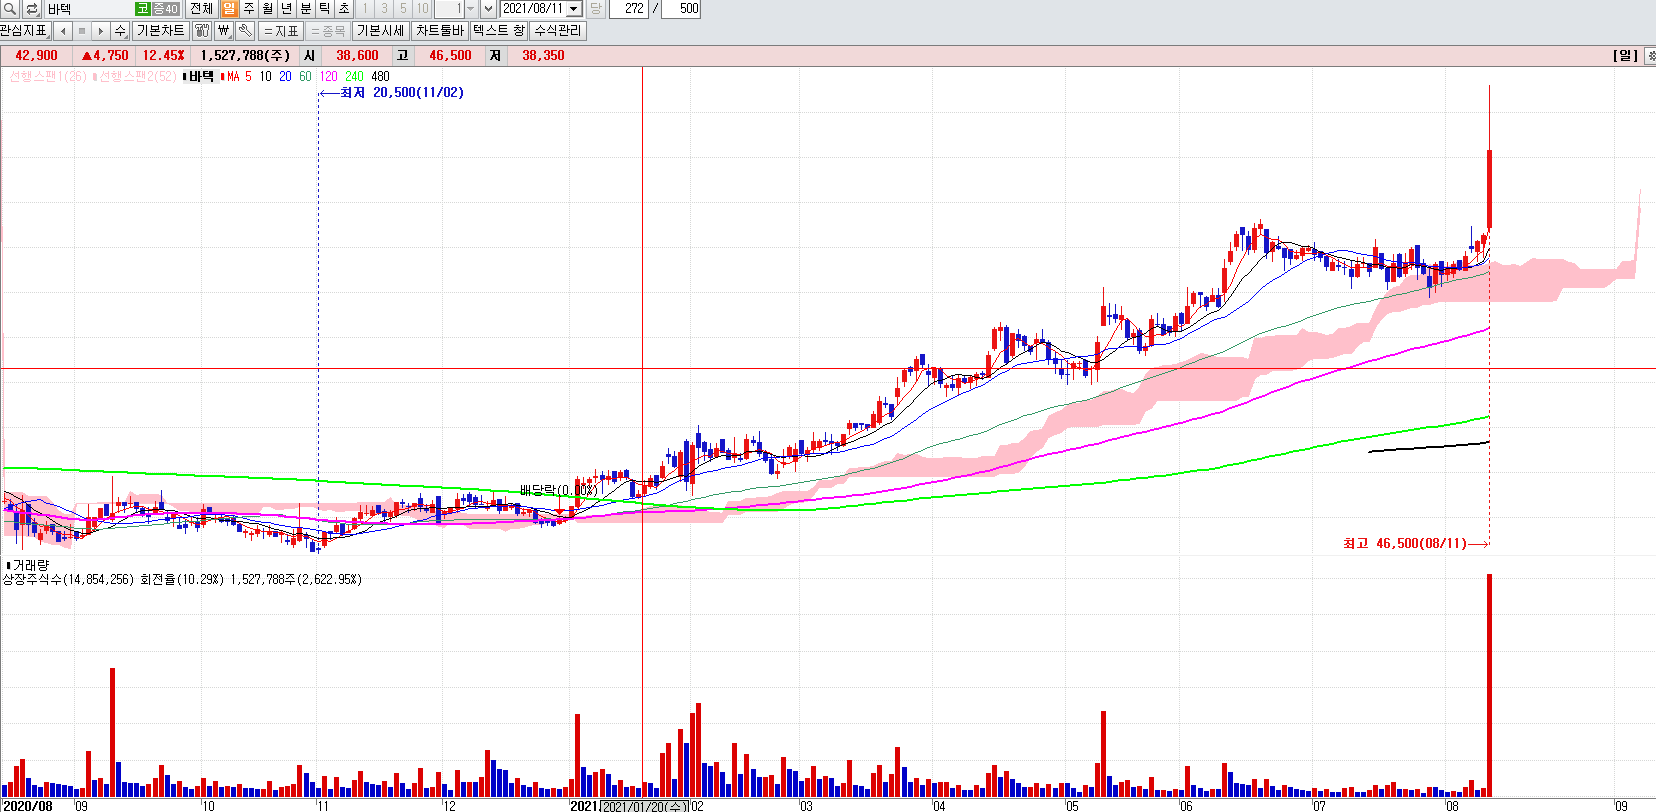The height and width of the screenshot is (812, 1656).
Task: Open the =지표 indicator menu
Action: [x=281, y=31]
